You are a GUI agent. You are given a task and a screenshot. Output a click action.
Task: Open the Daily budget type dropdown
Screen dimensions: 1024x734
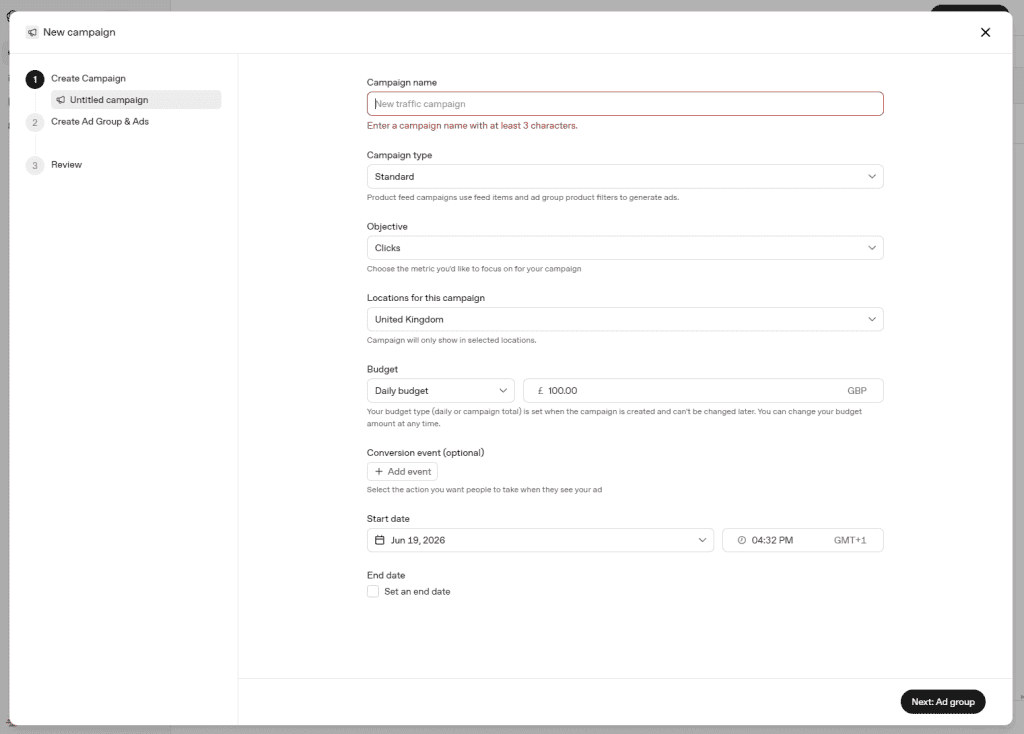click(440, 391)
